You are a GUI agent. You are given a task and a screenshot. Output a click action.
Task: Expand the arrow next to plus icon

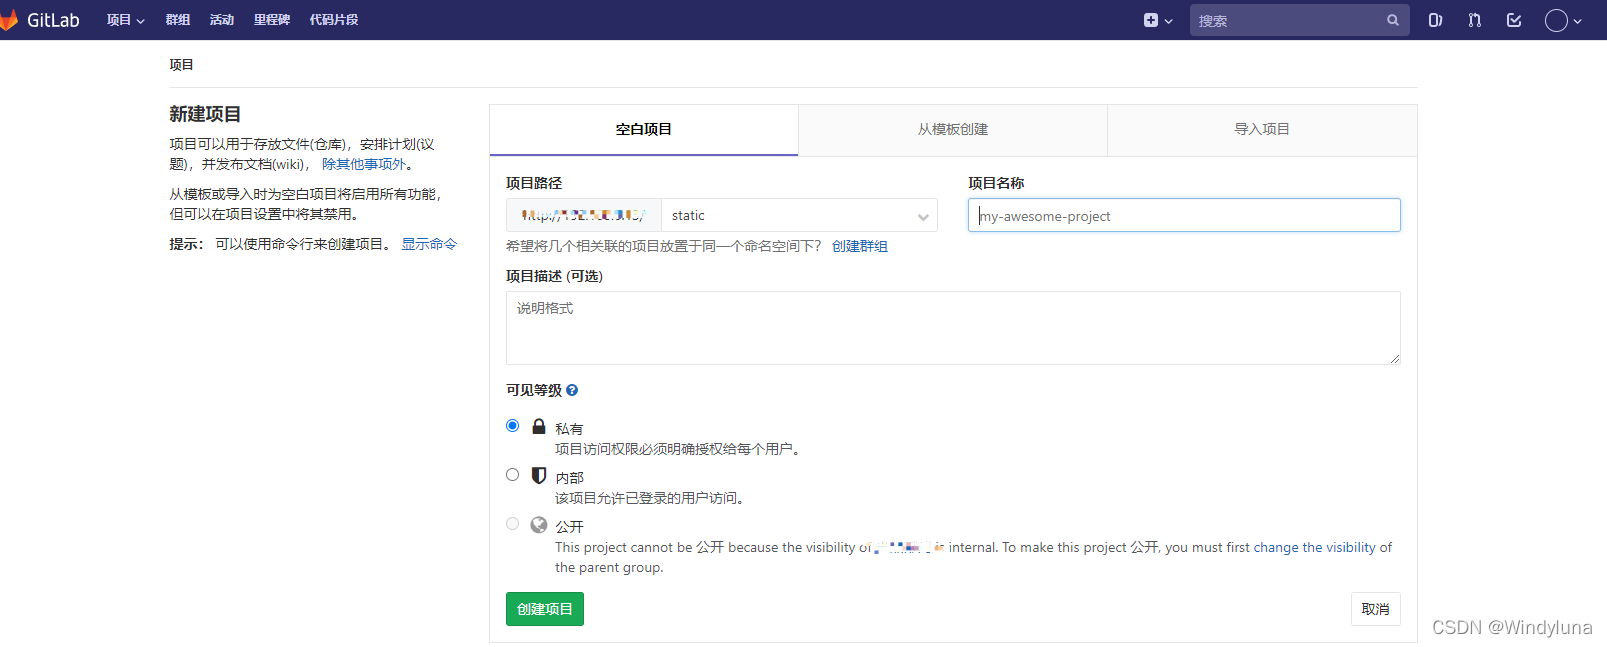[1168, 21]
